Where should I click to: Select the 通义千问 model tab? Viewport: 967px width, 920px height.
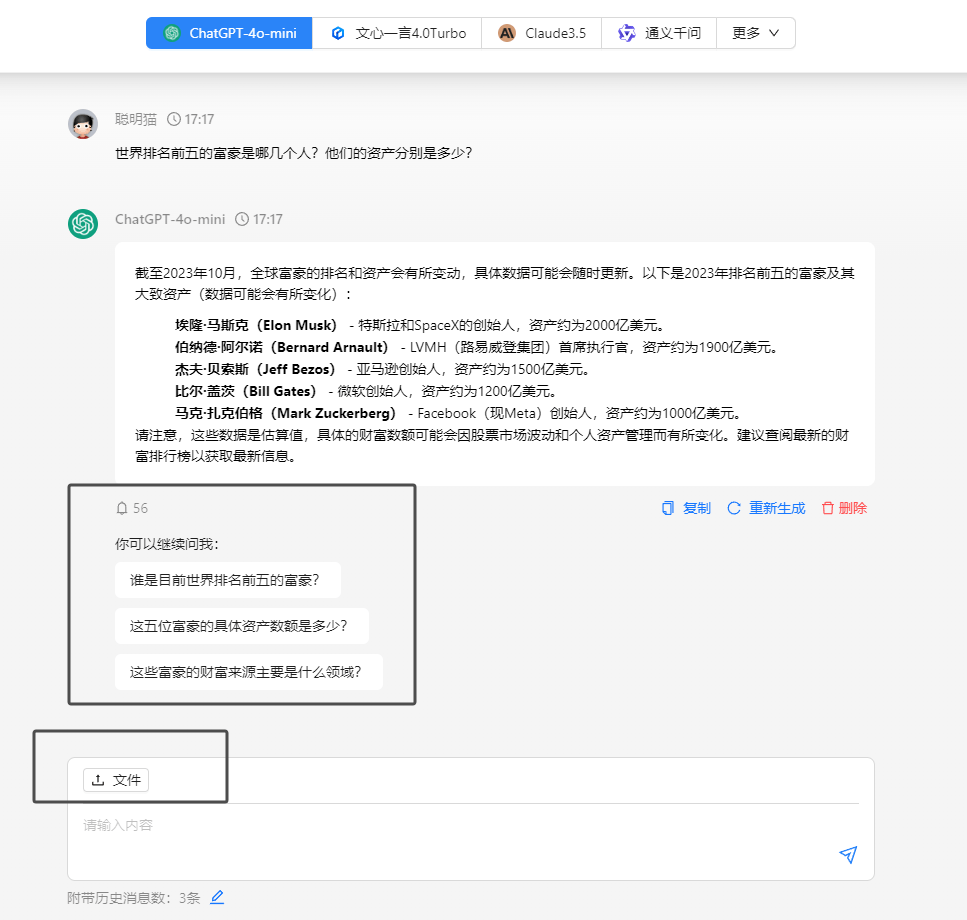tap(659, 33)
